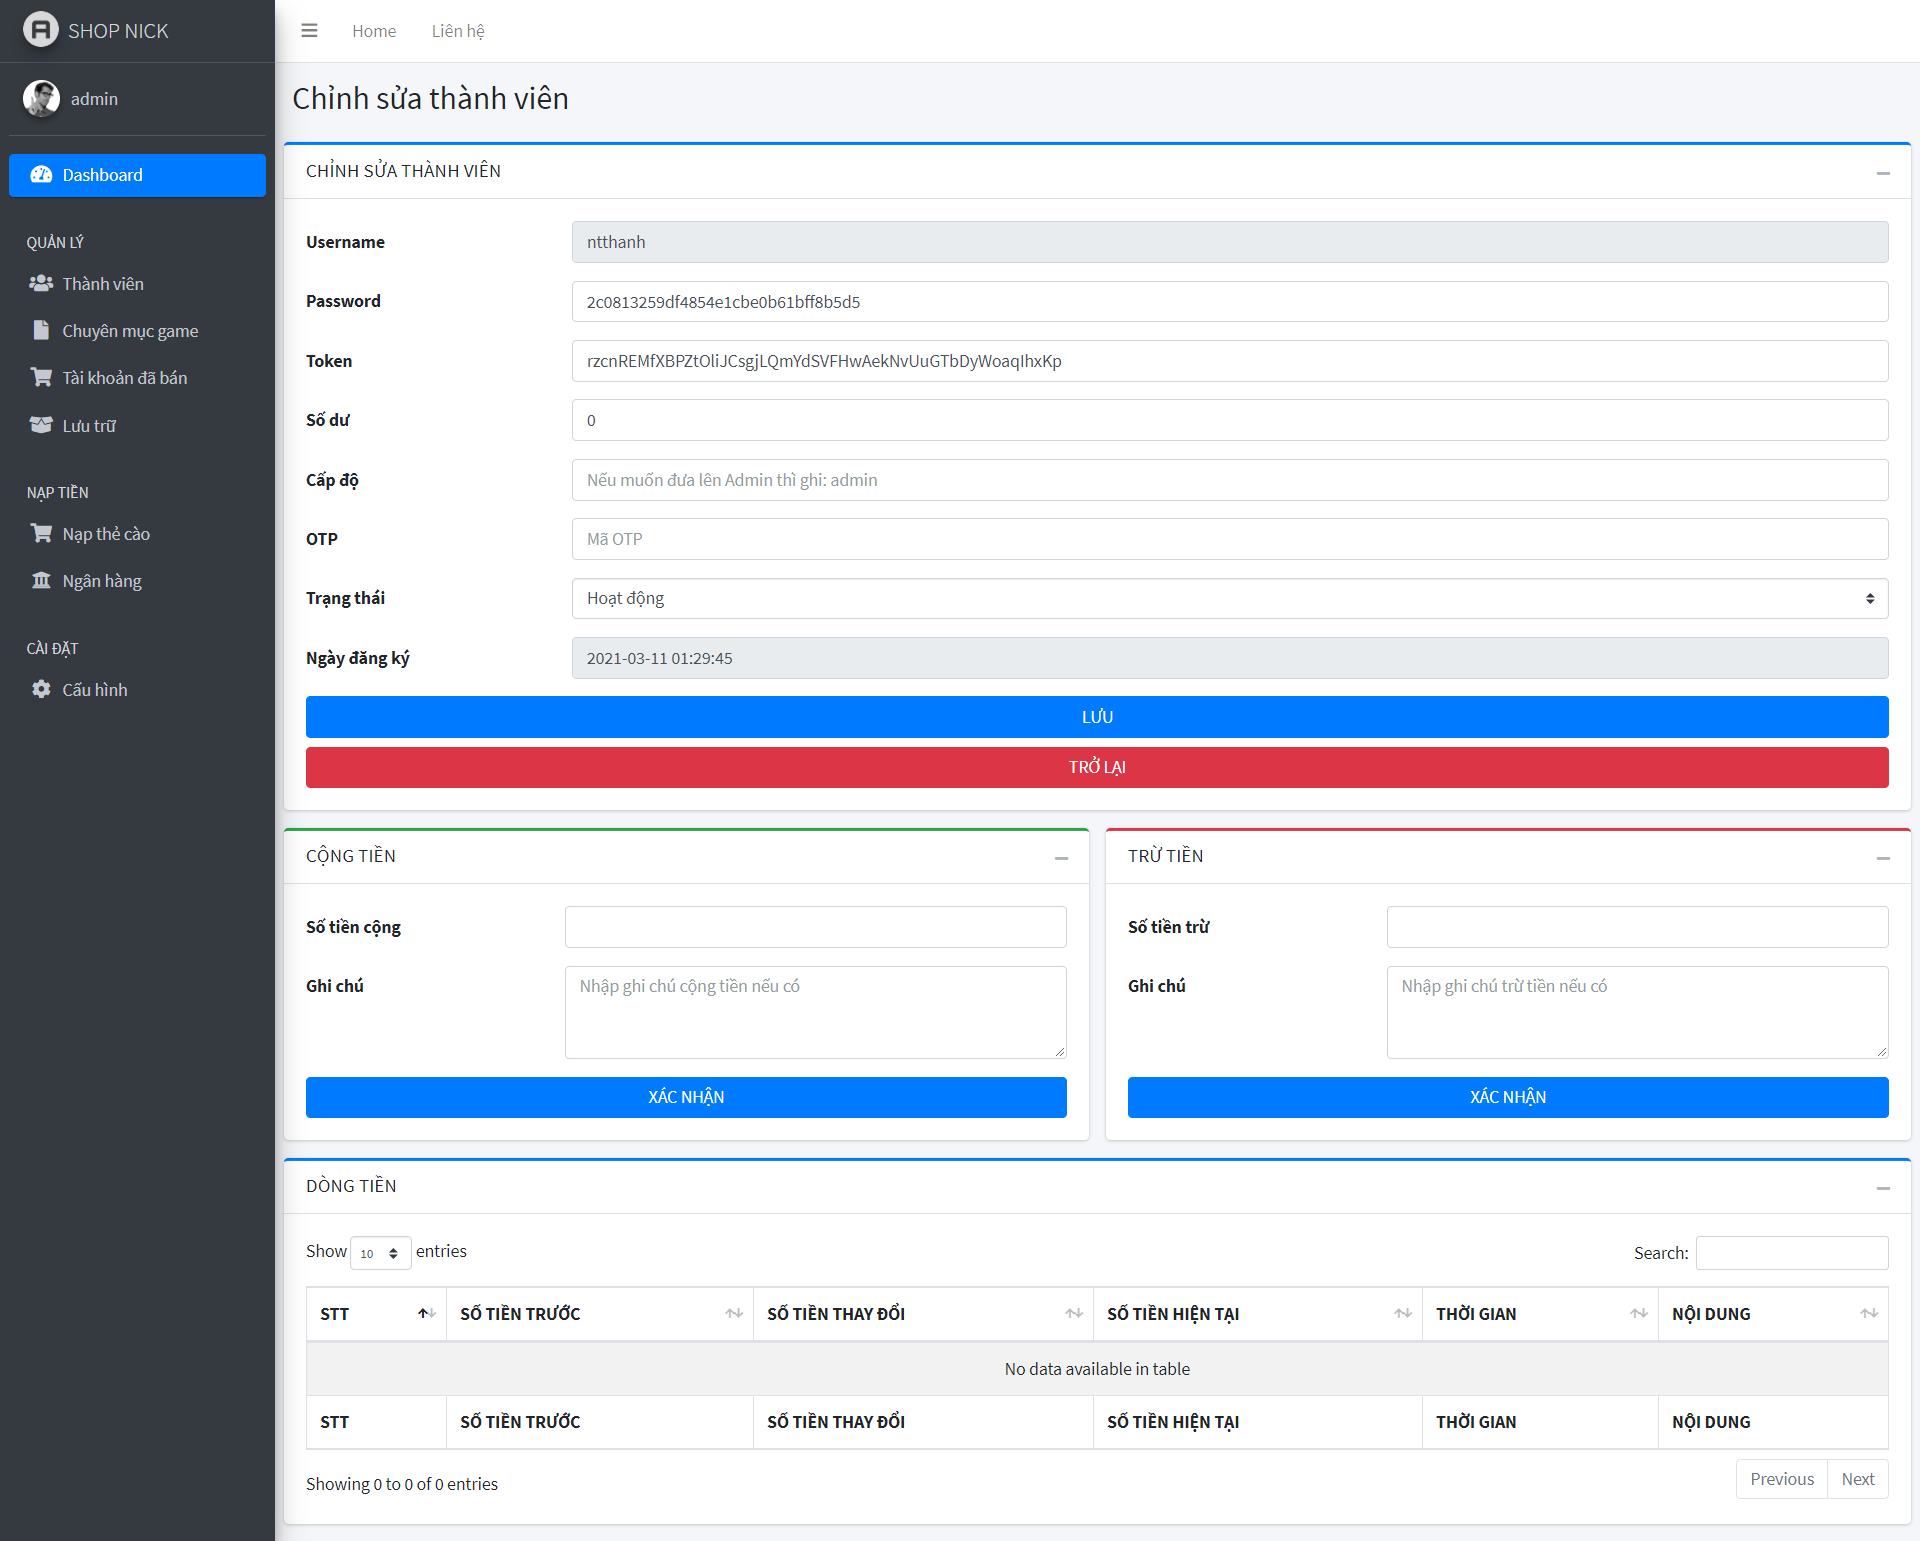Screen dimensions: 1920x1541
Task: Go to Home in top navigation
Action: click(x=374, y=31)
